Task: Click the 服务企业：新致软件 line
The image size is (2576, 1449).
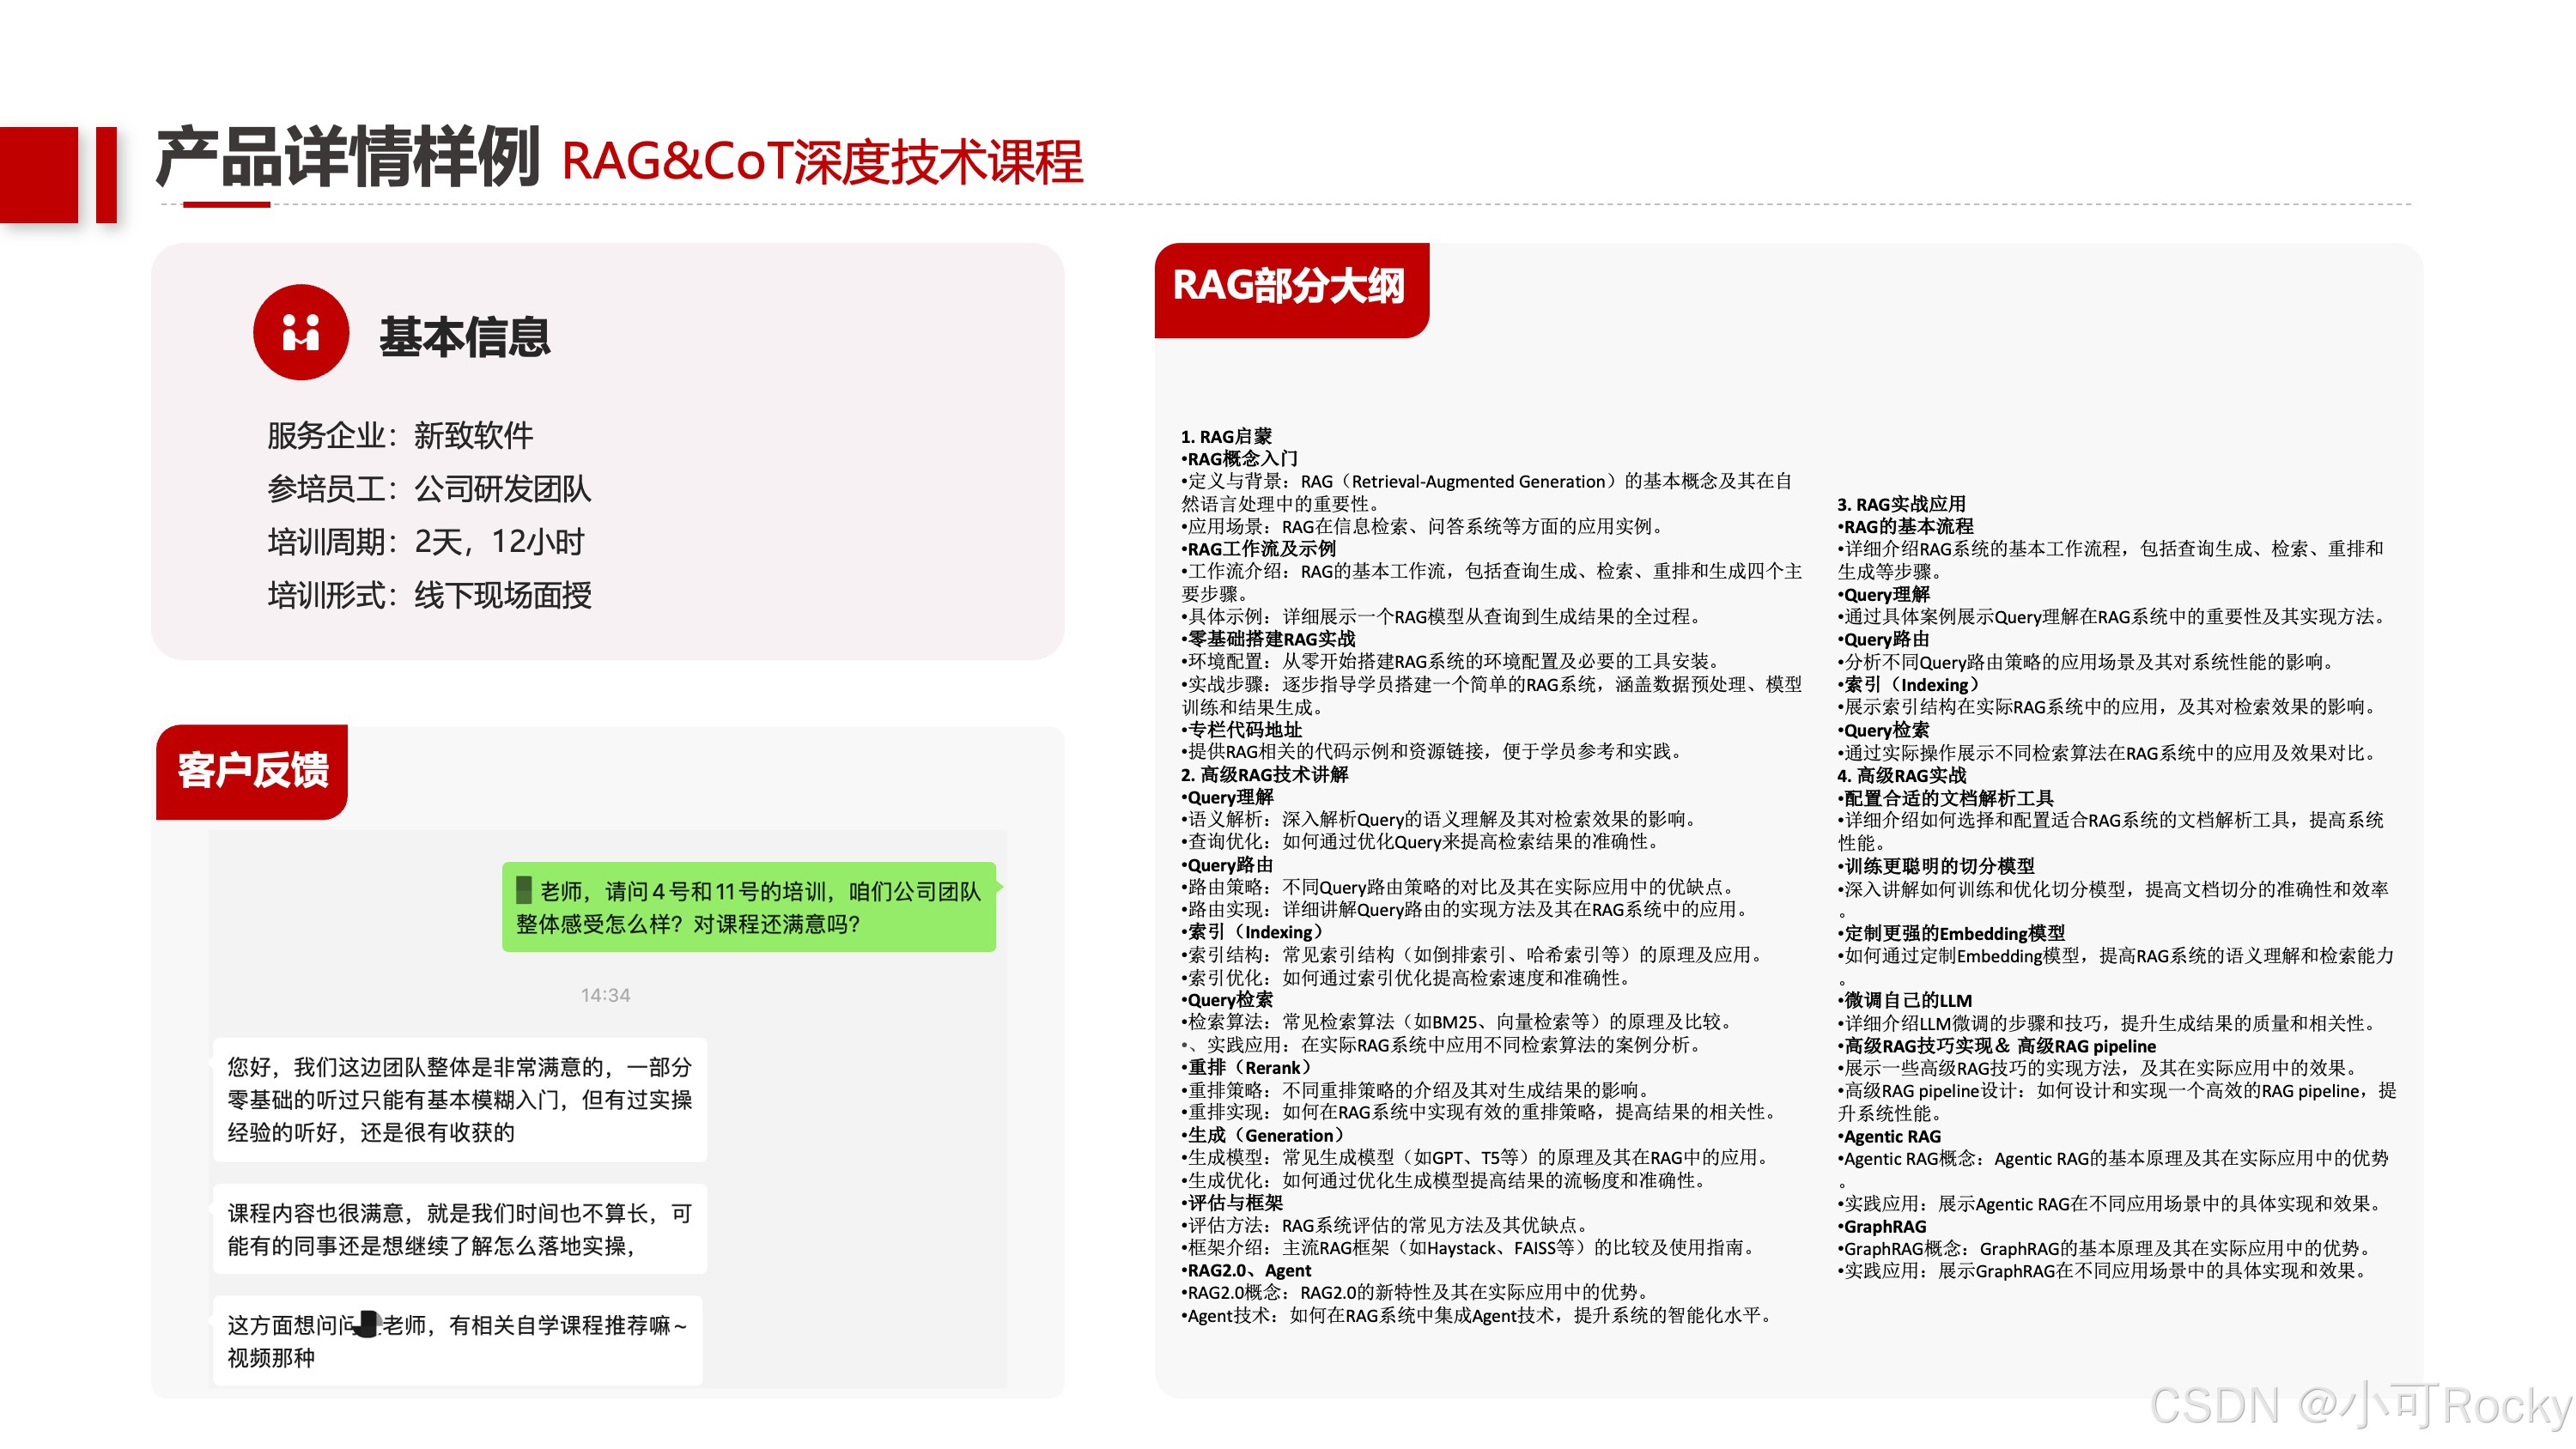Action: [x=400, y=435]
